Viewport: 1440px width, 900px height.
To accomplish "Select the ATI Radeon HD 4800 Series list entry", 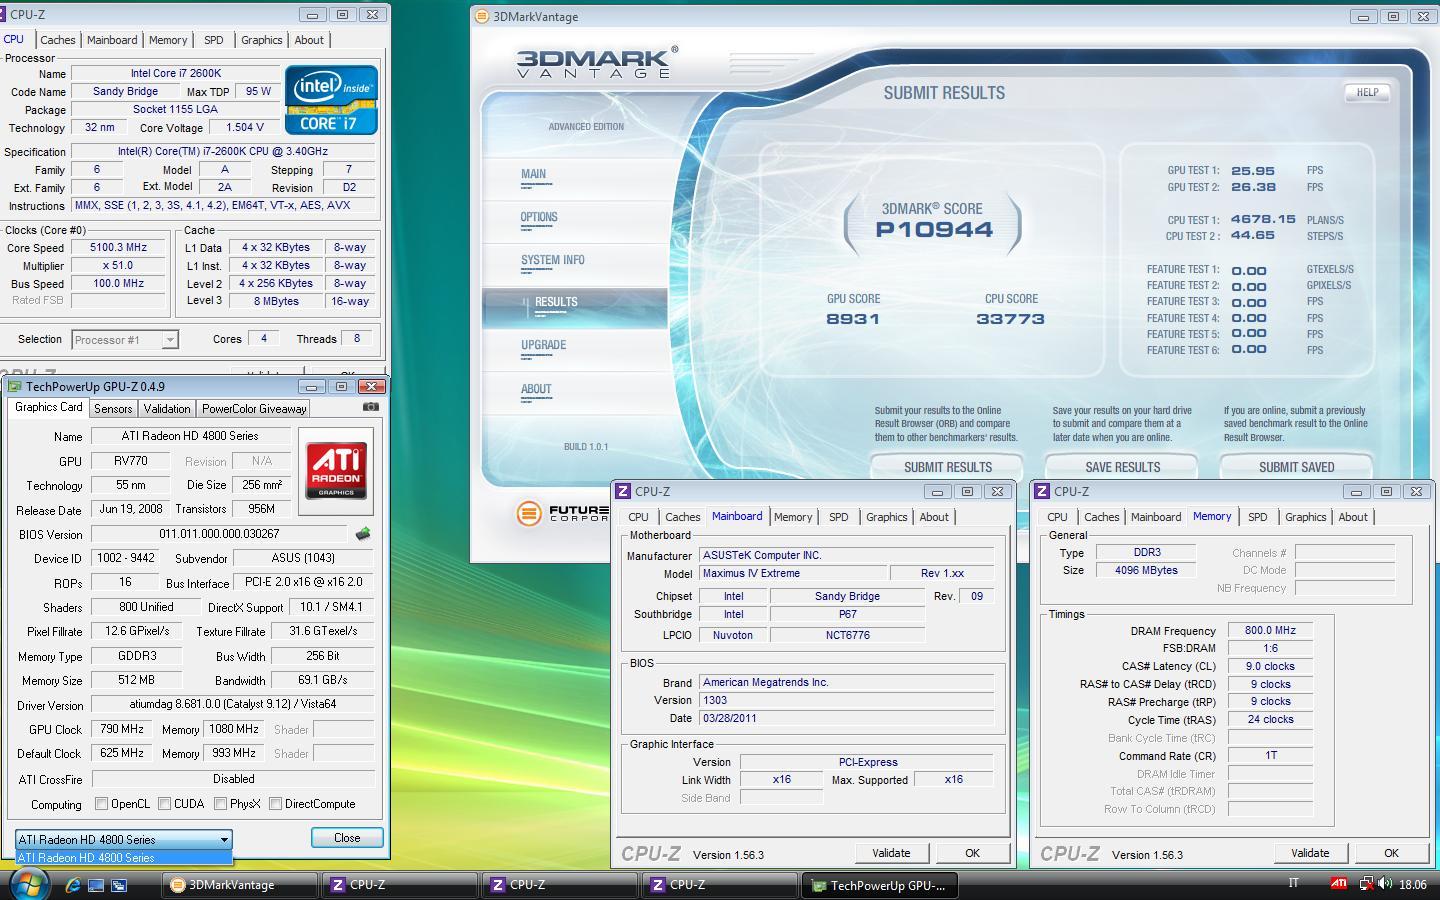I will (123, 858).
